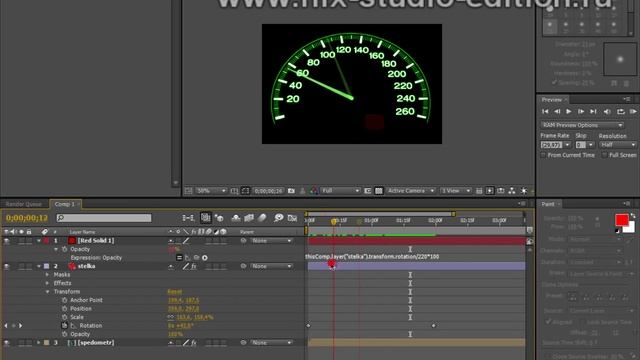Open the magnification 50% dropdown in viewer
640x360 pixels.
211,191
